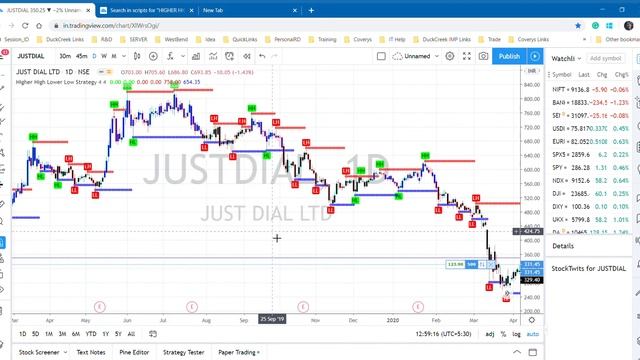The height and width of the screenshot is (360, 640).
Task: Take a chart snapshot with camera icon
Action: [x=483, y=56]
